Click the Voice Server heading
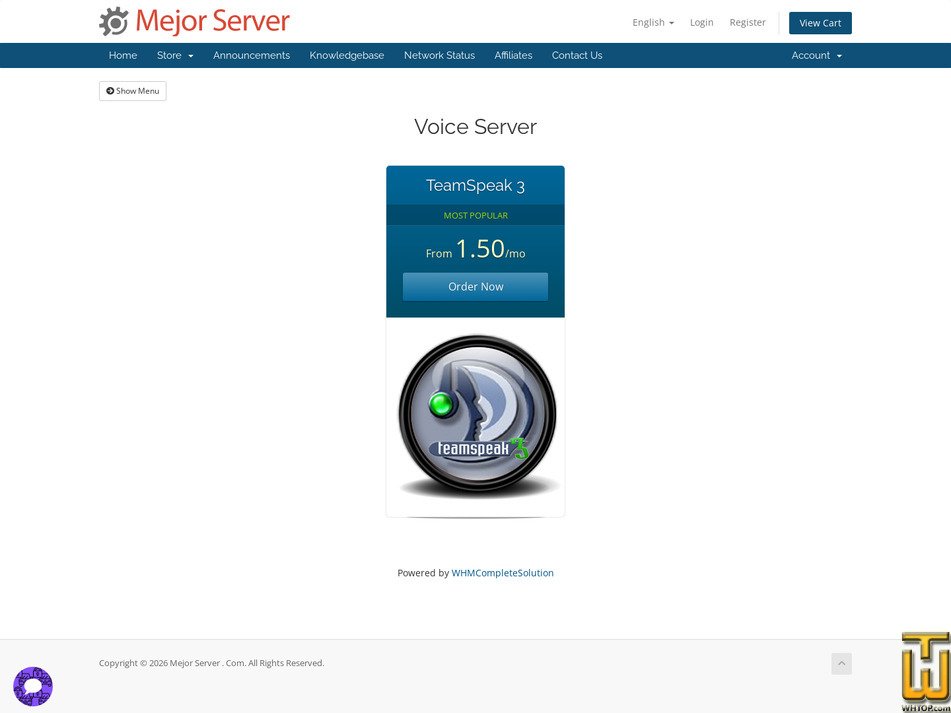Viewport: 951px width, 713px height. (x=476, y=127)
